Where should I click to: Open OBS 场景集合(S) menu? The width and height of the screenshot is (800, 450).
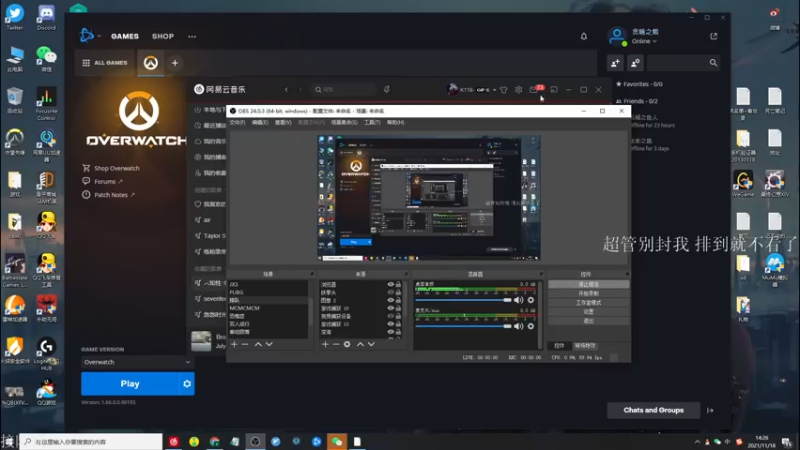click(x=344, y=122)
